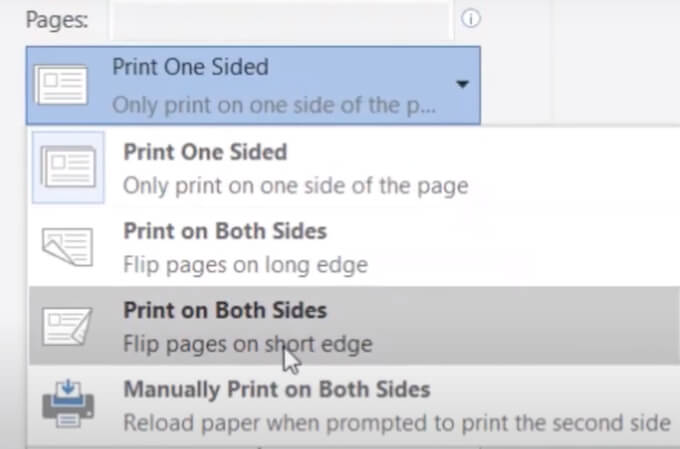This screenshot has width=680, height=449.
Task: Click the selected 'Print One Sided' combo box title
Action: [x=190, y=68]
